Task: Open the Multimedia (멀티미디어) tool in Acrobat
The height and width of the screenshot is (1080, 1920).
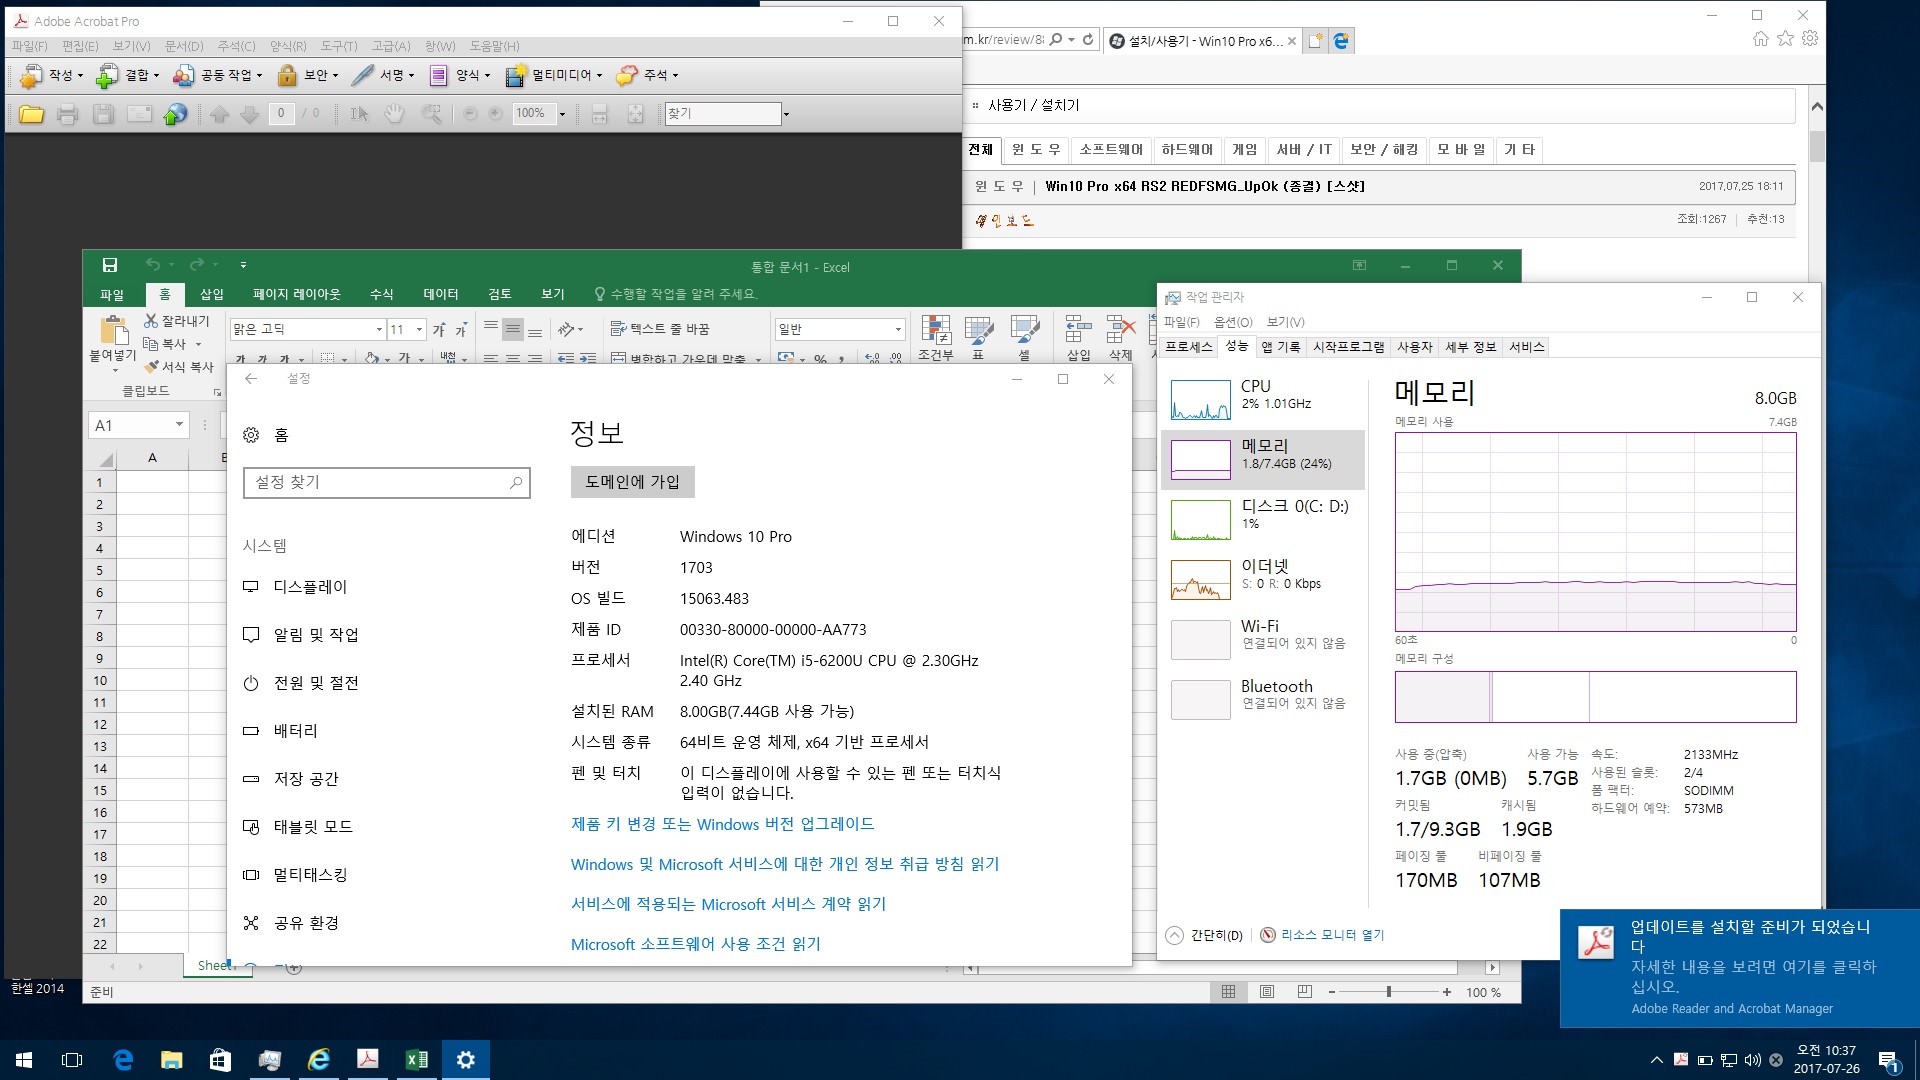Action: pyautogui.click(x=554, y=75)
